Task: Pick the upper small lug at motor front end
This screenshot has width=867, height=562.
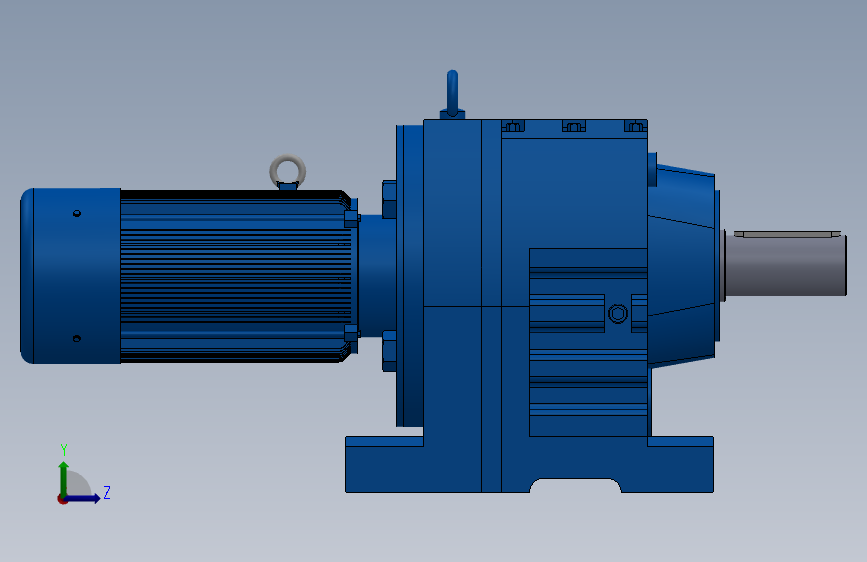Action: click(352, 218)
